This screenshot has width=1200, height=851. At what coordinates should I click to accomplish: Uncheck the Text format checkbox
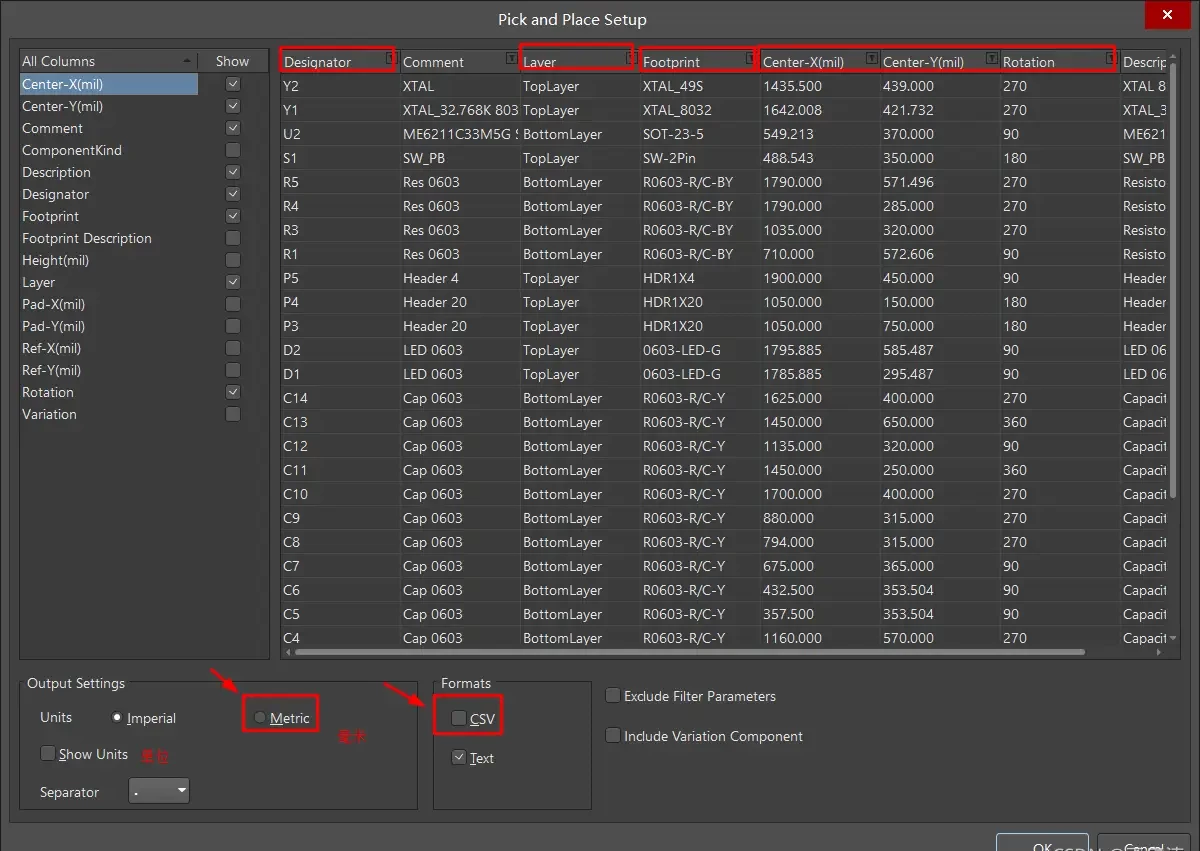coord(459,758)
